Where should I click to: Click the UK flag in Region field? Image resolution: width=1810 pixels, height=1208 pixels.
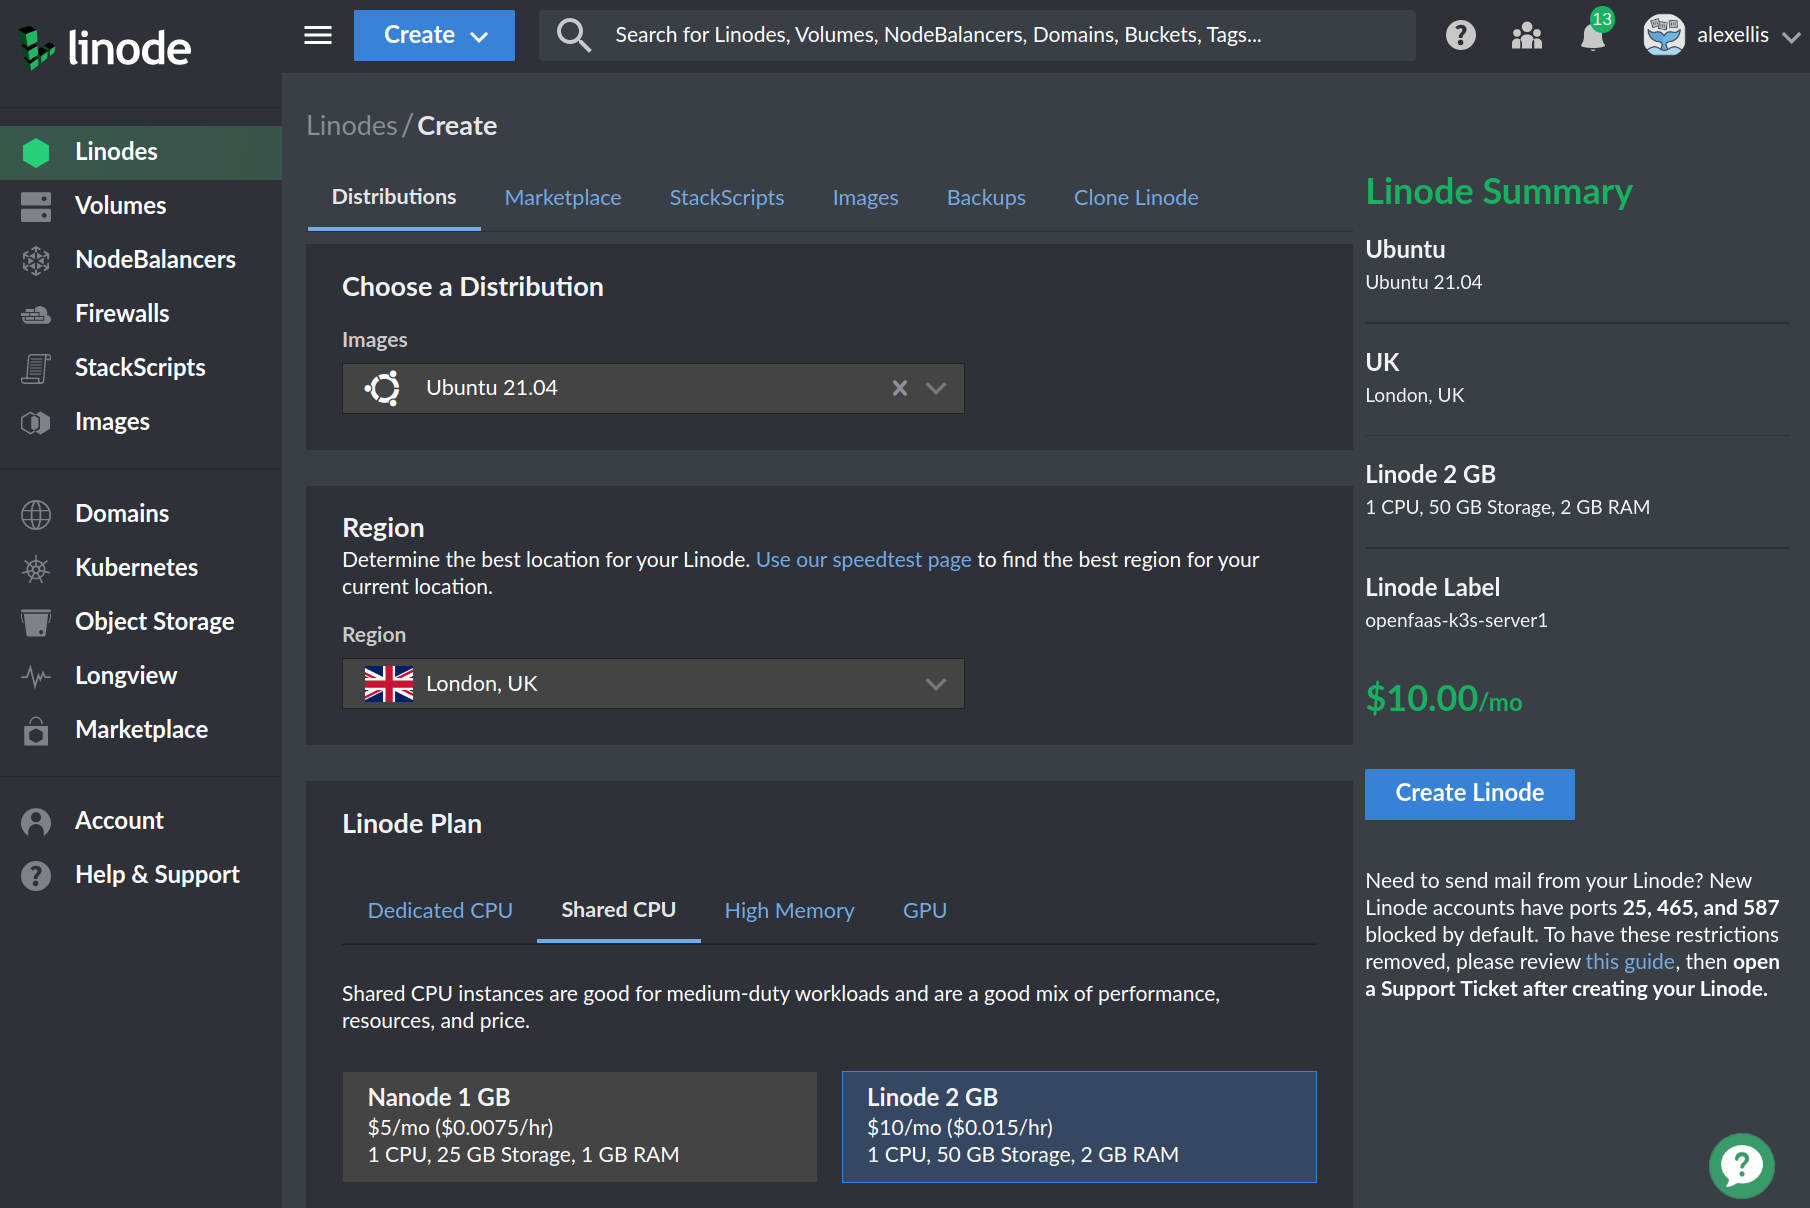point(389,684)
